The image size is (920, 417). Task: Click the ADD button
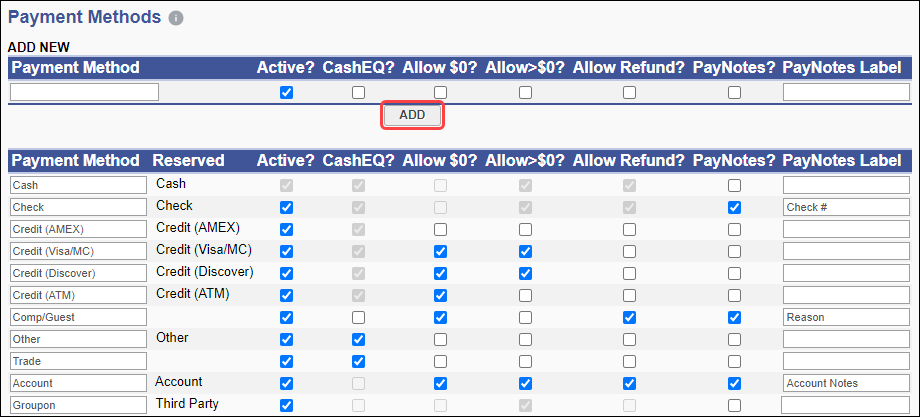412,115
